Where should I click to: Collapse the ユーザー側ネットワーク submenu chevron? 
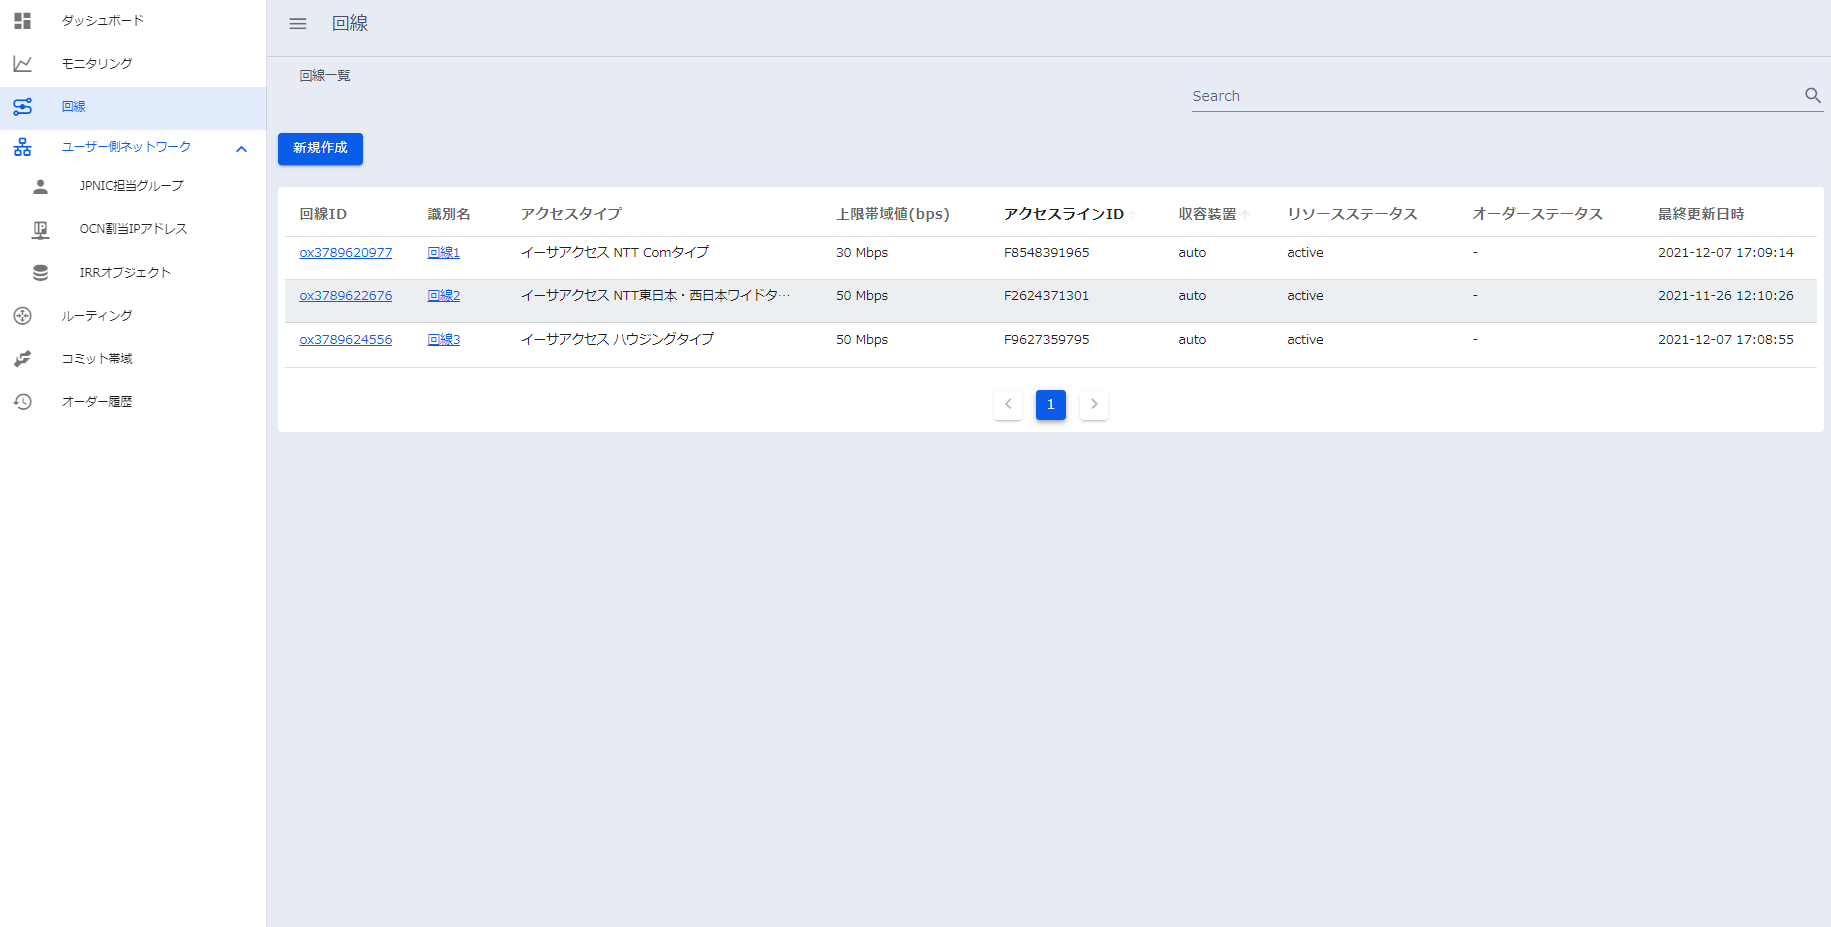coord(241,149)
